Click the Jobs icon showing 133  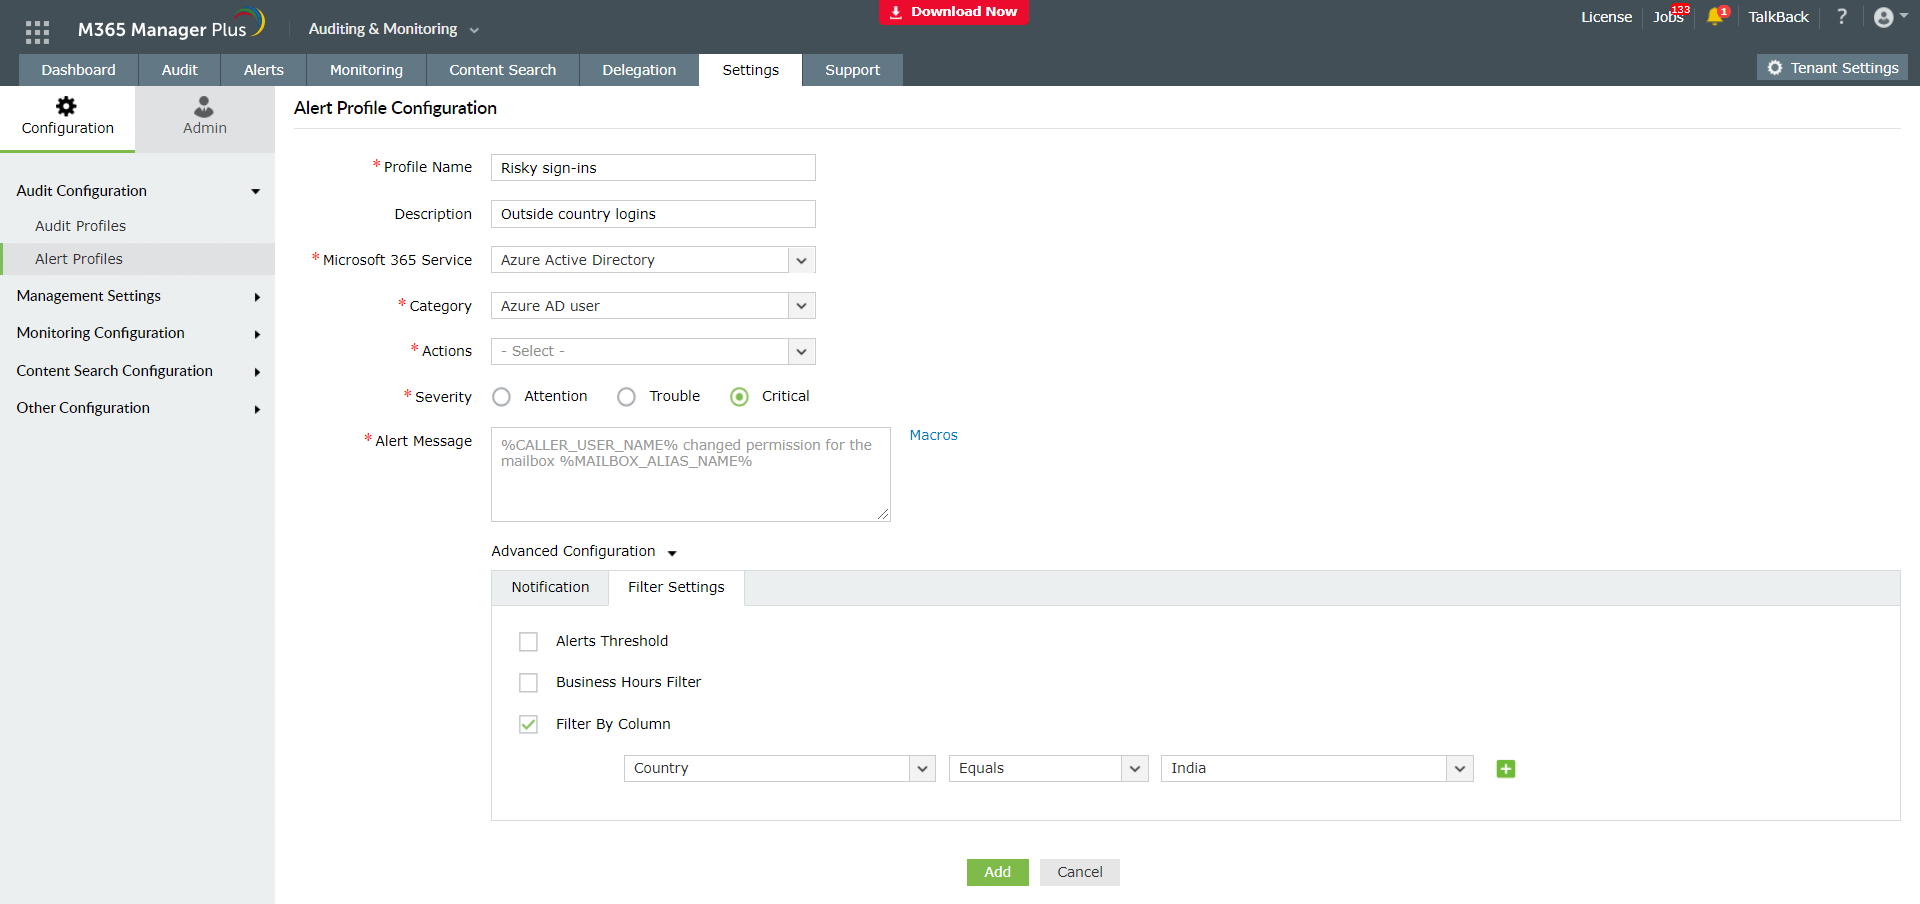(1668, 17)
